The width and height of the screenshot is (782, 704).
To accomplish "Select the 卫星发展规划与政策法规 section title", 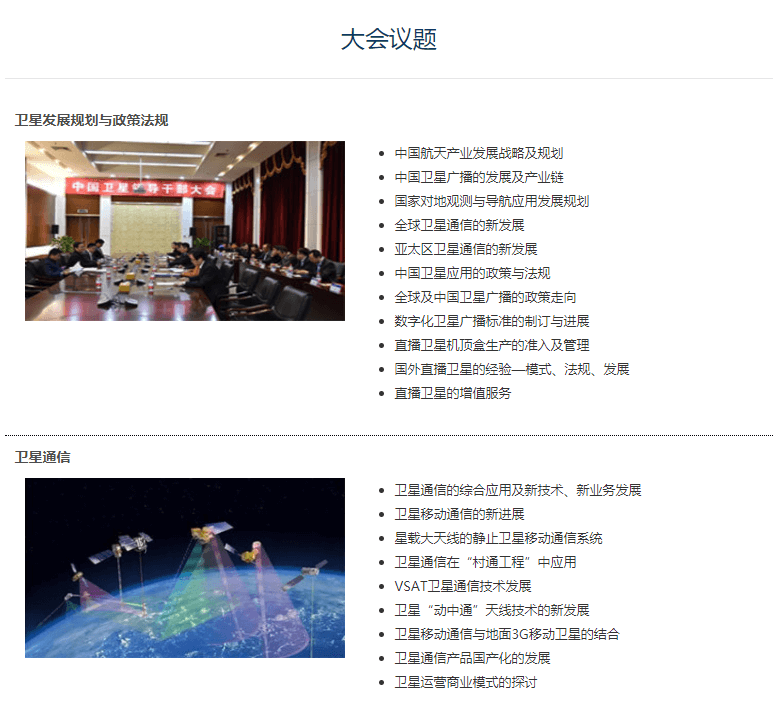I will (x=91, y=120).
